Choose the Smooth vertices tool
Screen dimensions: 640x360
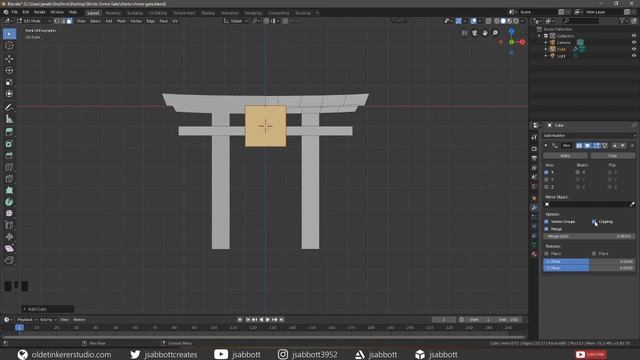pyautogui.click(x=9, y=213)
